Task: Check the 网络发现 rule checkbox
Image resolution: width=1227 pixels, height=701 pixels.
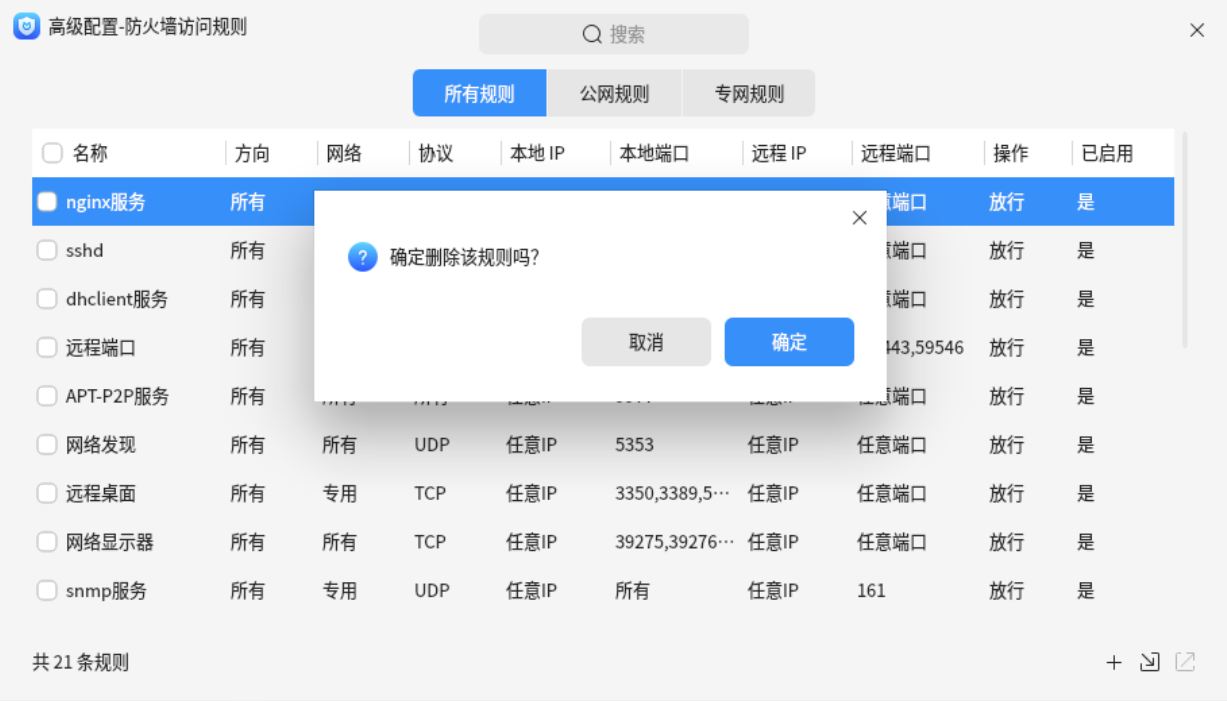Action: (x=47, y=445)
